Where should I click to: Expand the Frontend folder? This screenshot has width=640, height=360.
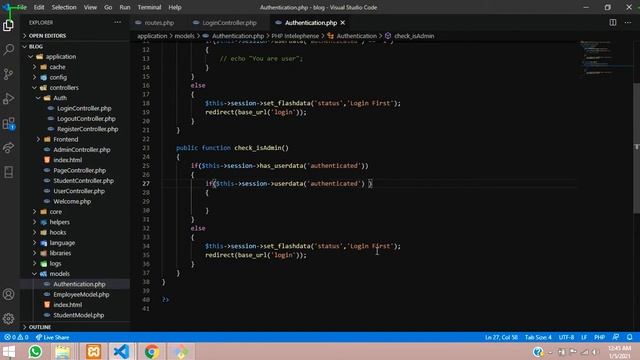pos(65,139)
